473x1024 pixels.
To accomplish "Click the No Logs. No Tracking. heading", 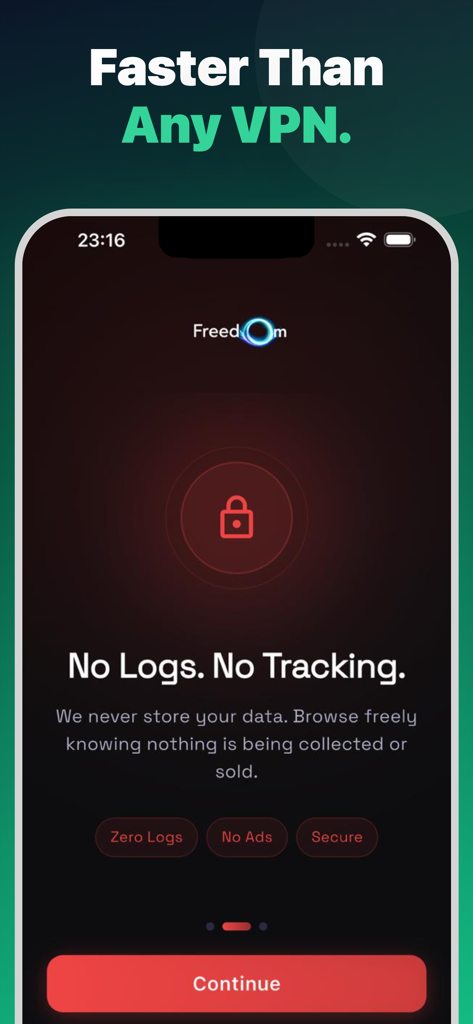I will click(236, 667).
